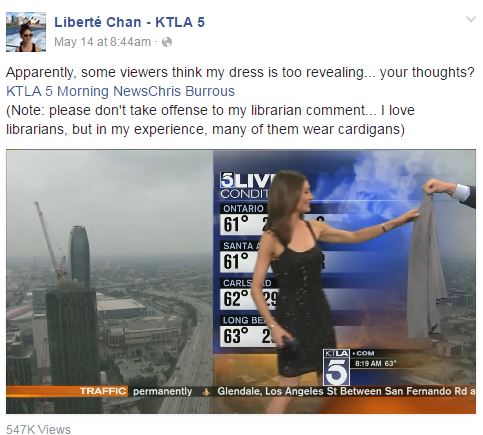This screenshot has width=483, height=435.
Task: Click the KTLA 5 logo in video
Action: (x=336, y=367)
